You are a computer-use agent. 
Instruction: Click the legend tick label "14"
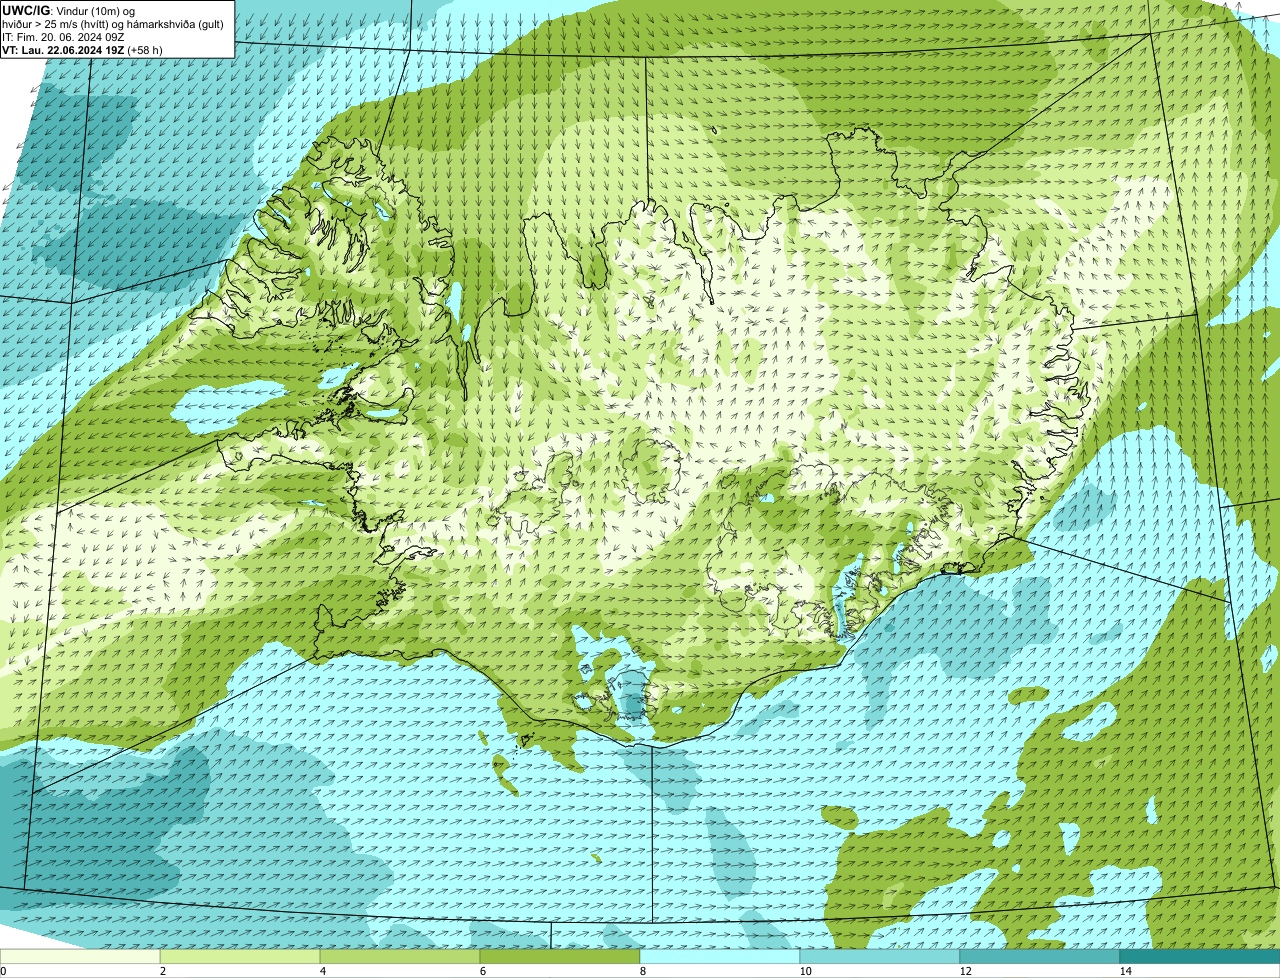pos(1125,971)
